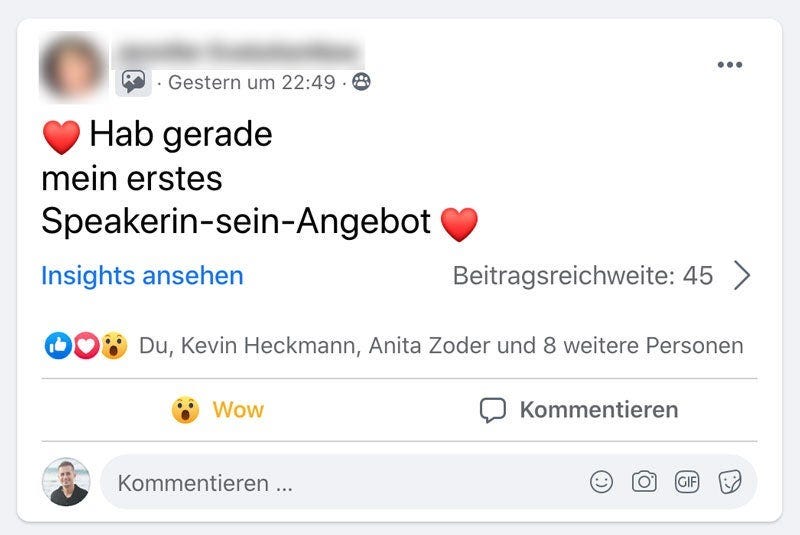Type in the Kommentieren input field

coord(340,482)
